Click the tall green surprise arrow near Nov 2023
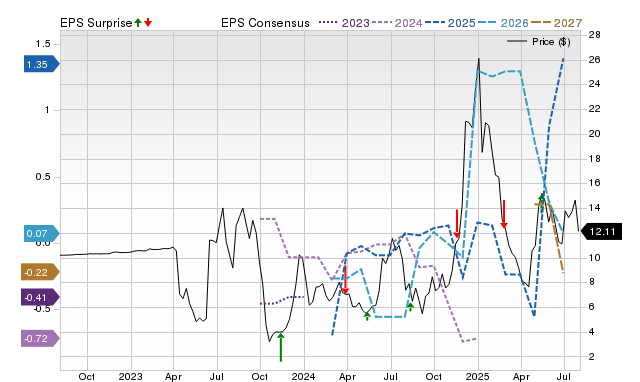 [281, 347]
